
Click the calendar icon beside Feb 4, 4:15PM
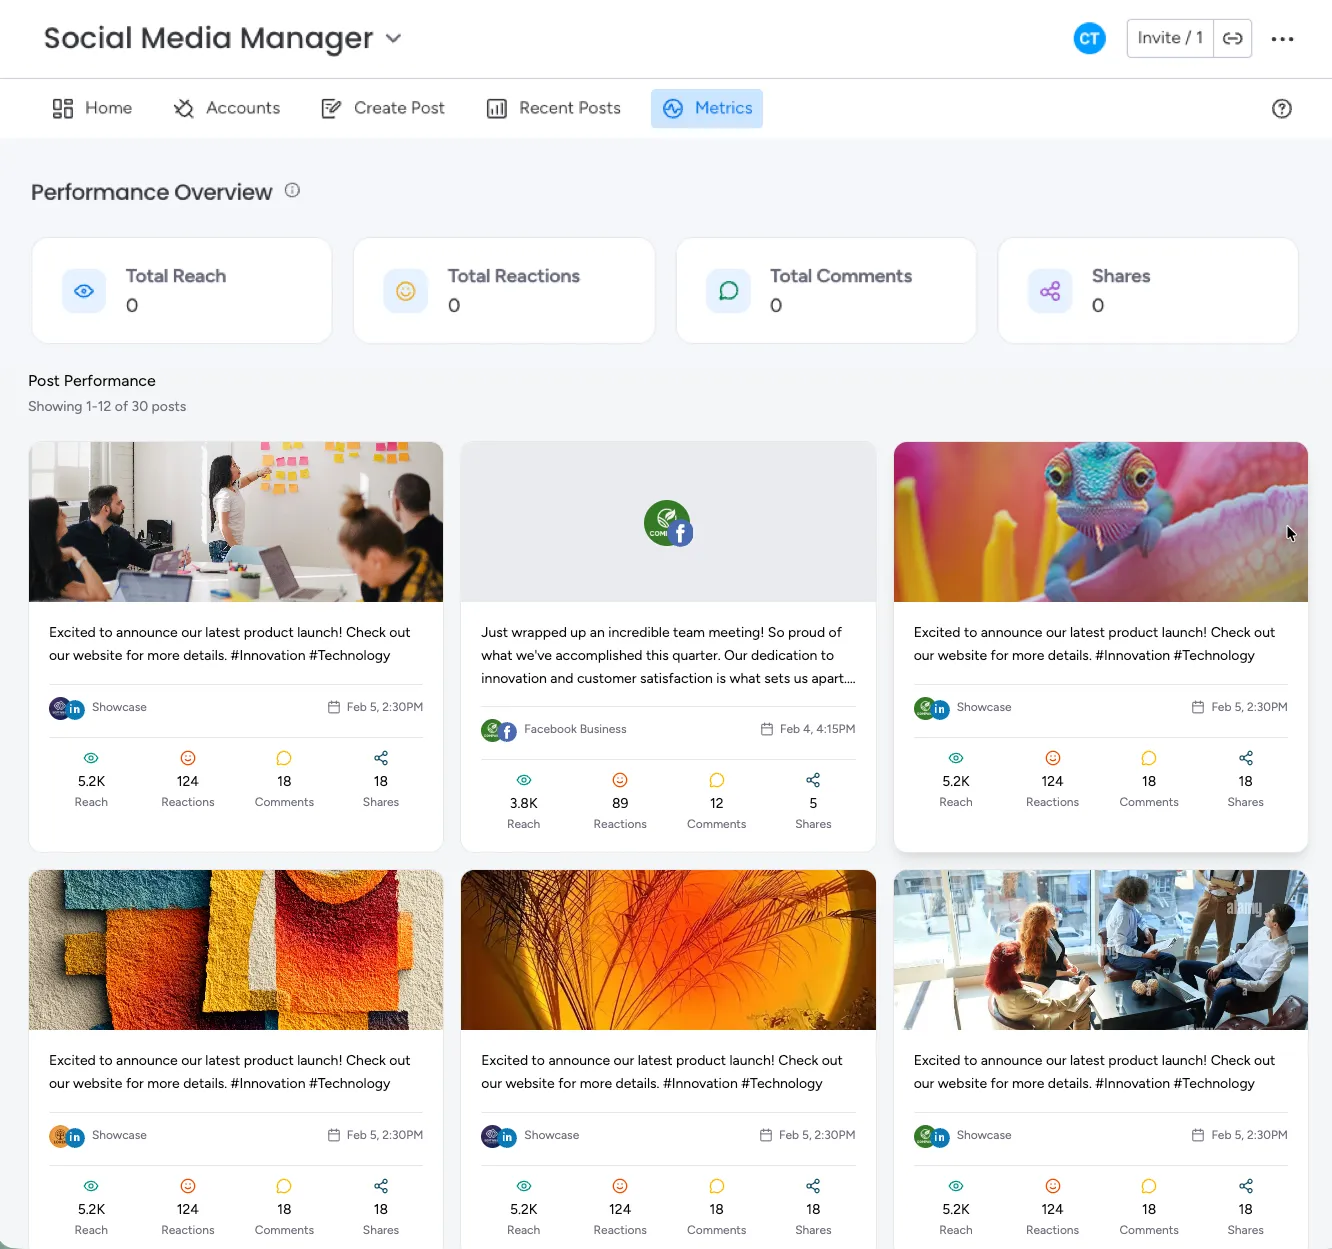[767, 729]
